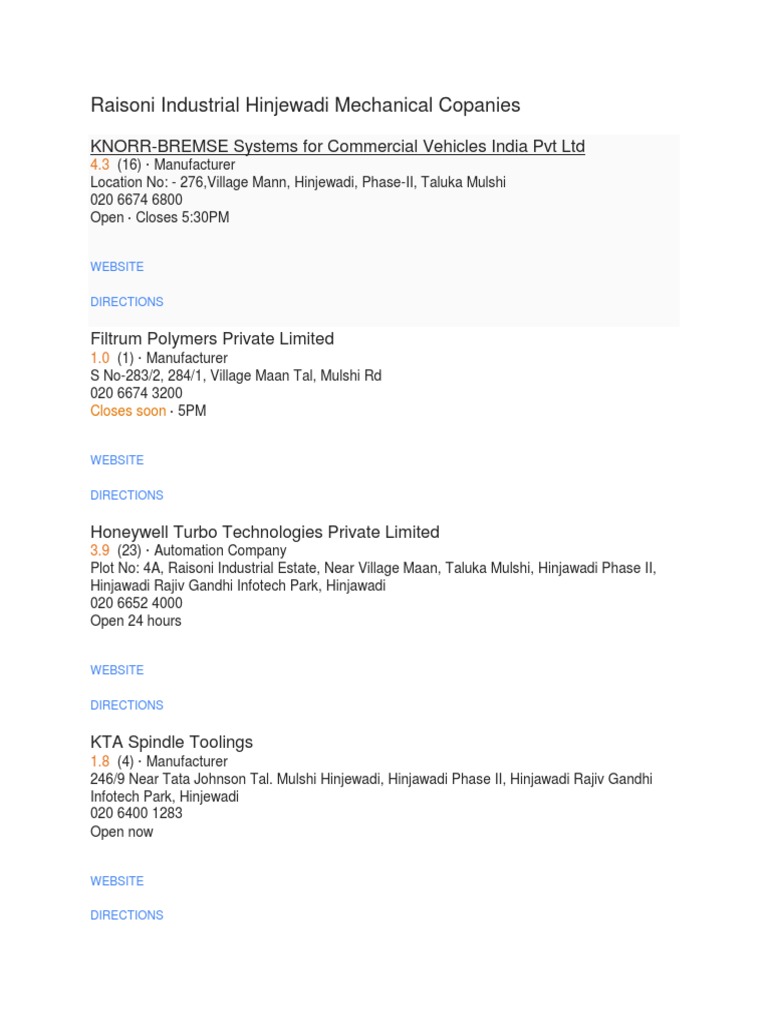Screen dimensions: 768x1024
Task: Click Honeywell phone number 020 6652 4000
Action: click(x=136, y=603)
